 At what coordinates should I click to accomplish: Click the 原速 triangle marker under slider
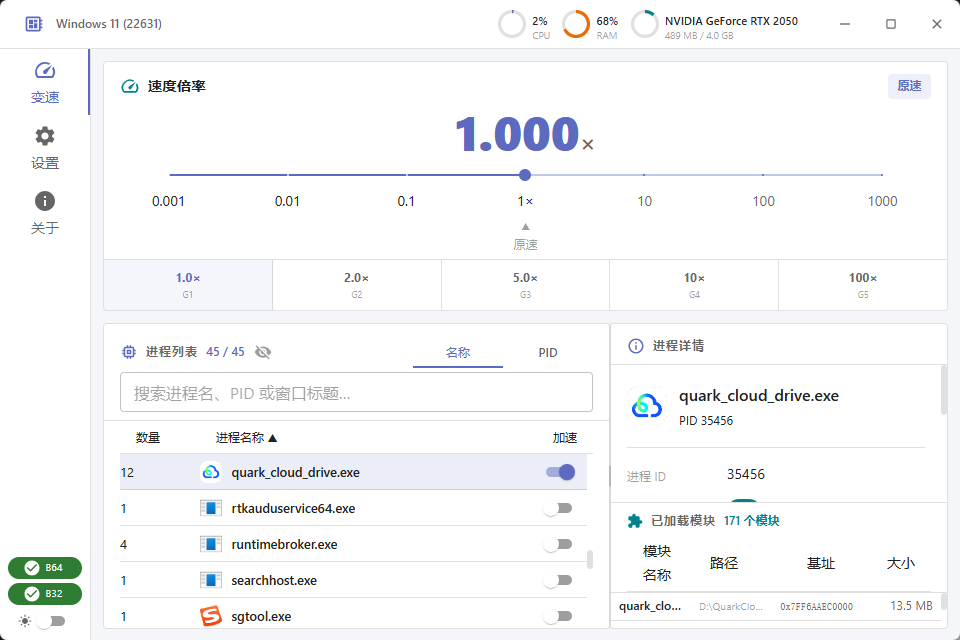click(x=525, y=227)
